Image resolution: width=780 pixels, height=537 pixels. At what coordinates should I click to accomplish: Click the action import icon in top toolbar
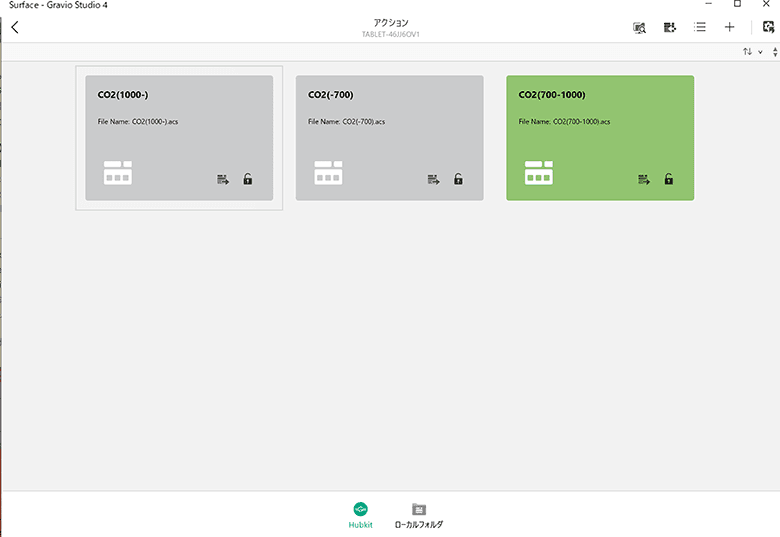click(x=670, y=27)
